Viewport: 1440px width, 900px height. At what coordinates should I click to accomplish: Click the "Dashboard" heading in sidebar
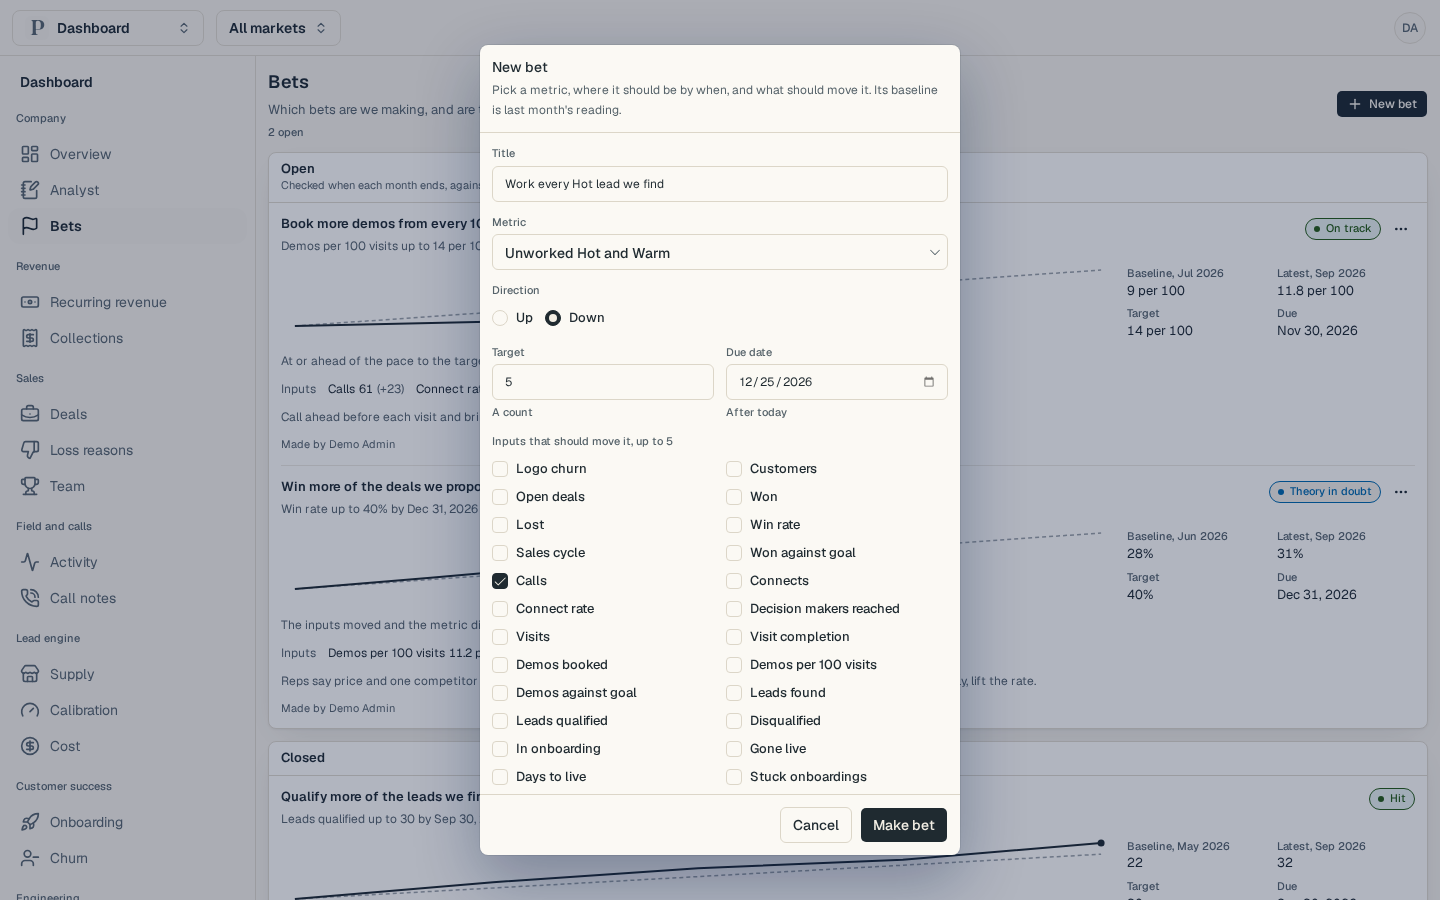click(56, 82)
